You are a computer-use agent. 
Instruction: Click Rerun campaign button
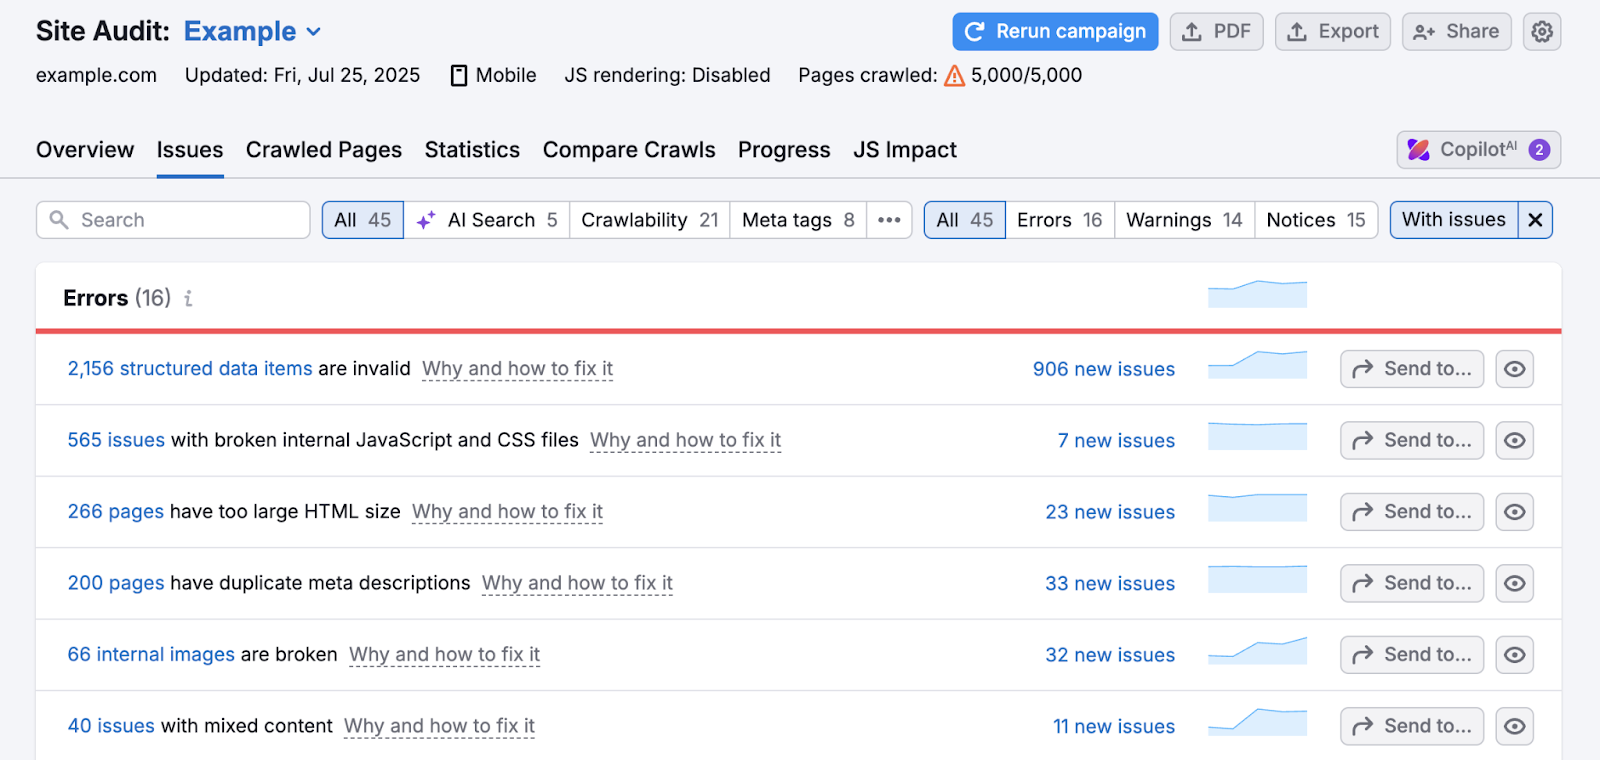[x=1055, y=32]
